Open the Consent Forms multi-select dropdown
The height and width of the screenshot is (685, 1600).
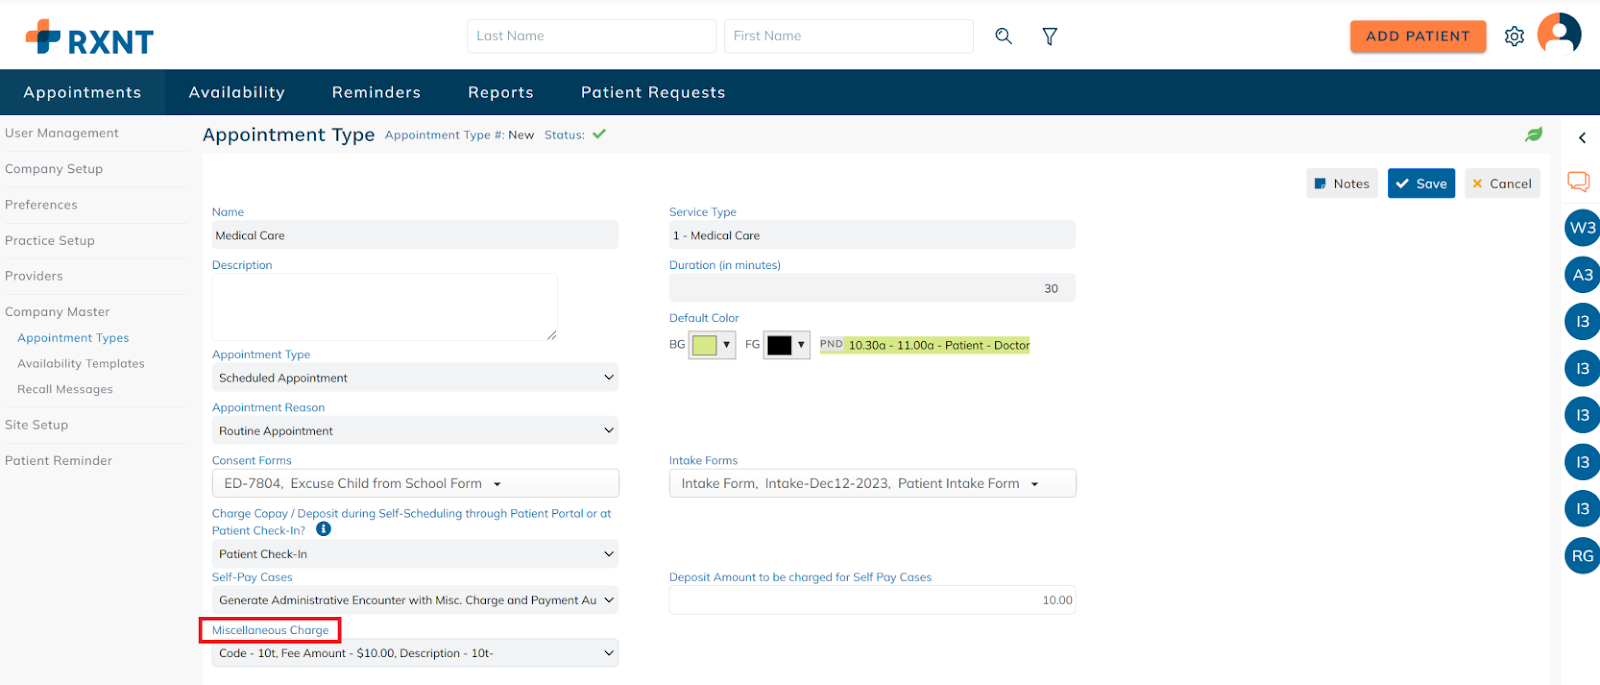pyautogui.click(x=415, y=484)
